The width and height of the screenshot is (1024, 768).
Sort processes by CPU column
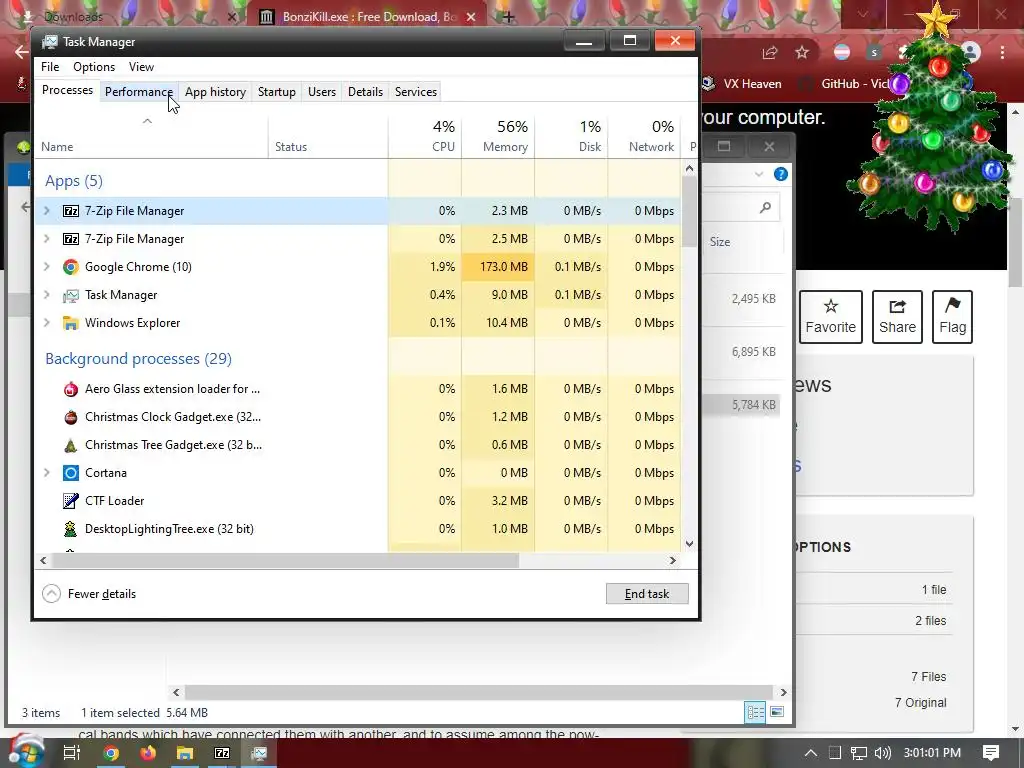pyautogui.click(x=425, y=136)
